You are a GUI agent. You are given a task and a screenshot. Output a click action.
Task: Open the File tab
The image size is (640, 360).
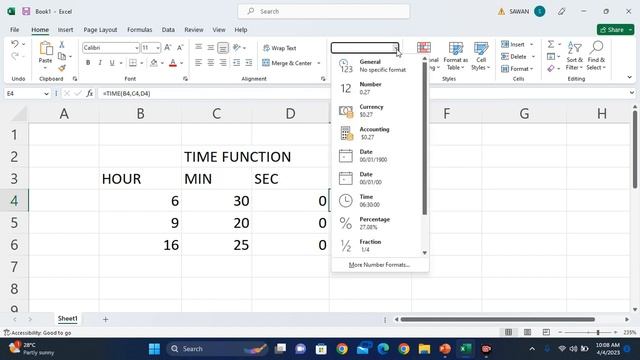click(x=15, y=30)
